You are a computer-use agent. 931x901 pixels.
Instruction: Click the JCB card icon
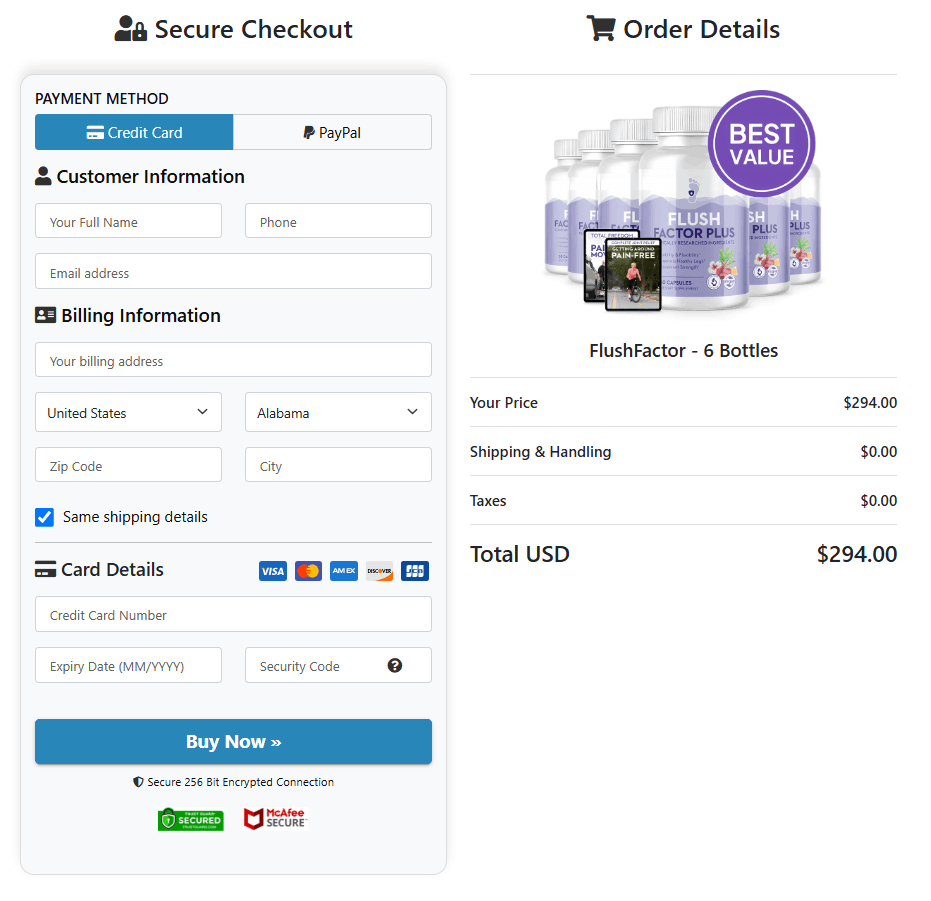pyautogui.click(x=414, y=570)
